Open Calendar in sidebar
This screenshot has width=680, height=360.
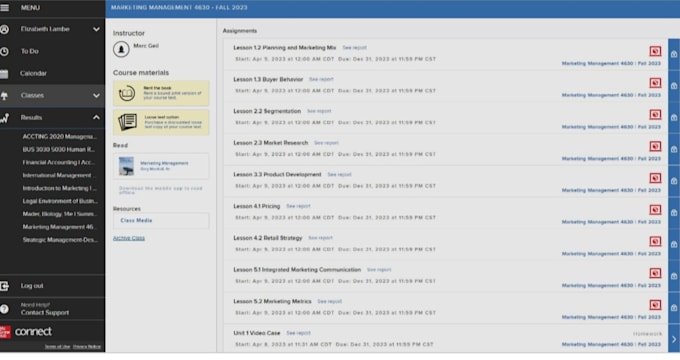(33, 73)
